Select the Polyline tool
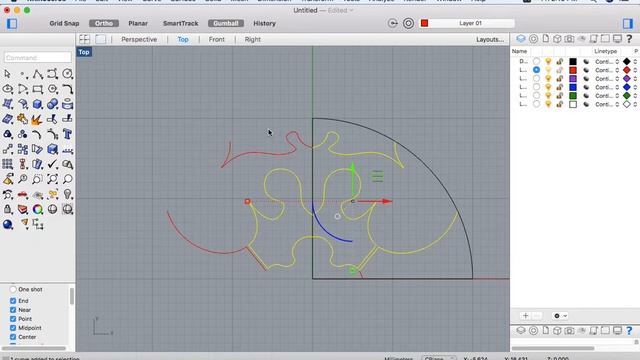The image size is (640, 360). point(38,74)
